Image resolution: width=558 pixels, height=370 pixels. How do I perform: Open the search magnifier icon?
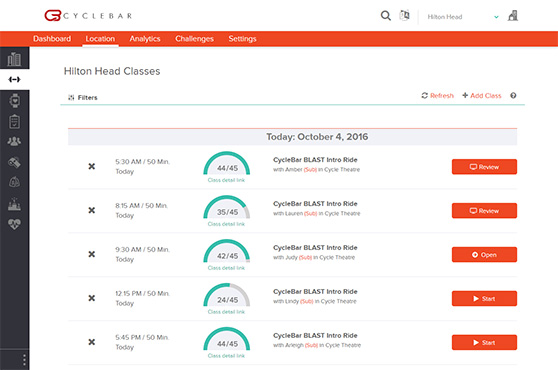(x=385, y=16)
